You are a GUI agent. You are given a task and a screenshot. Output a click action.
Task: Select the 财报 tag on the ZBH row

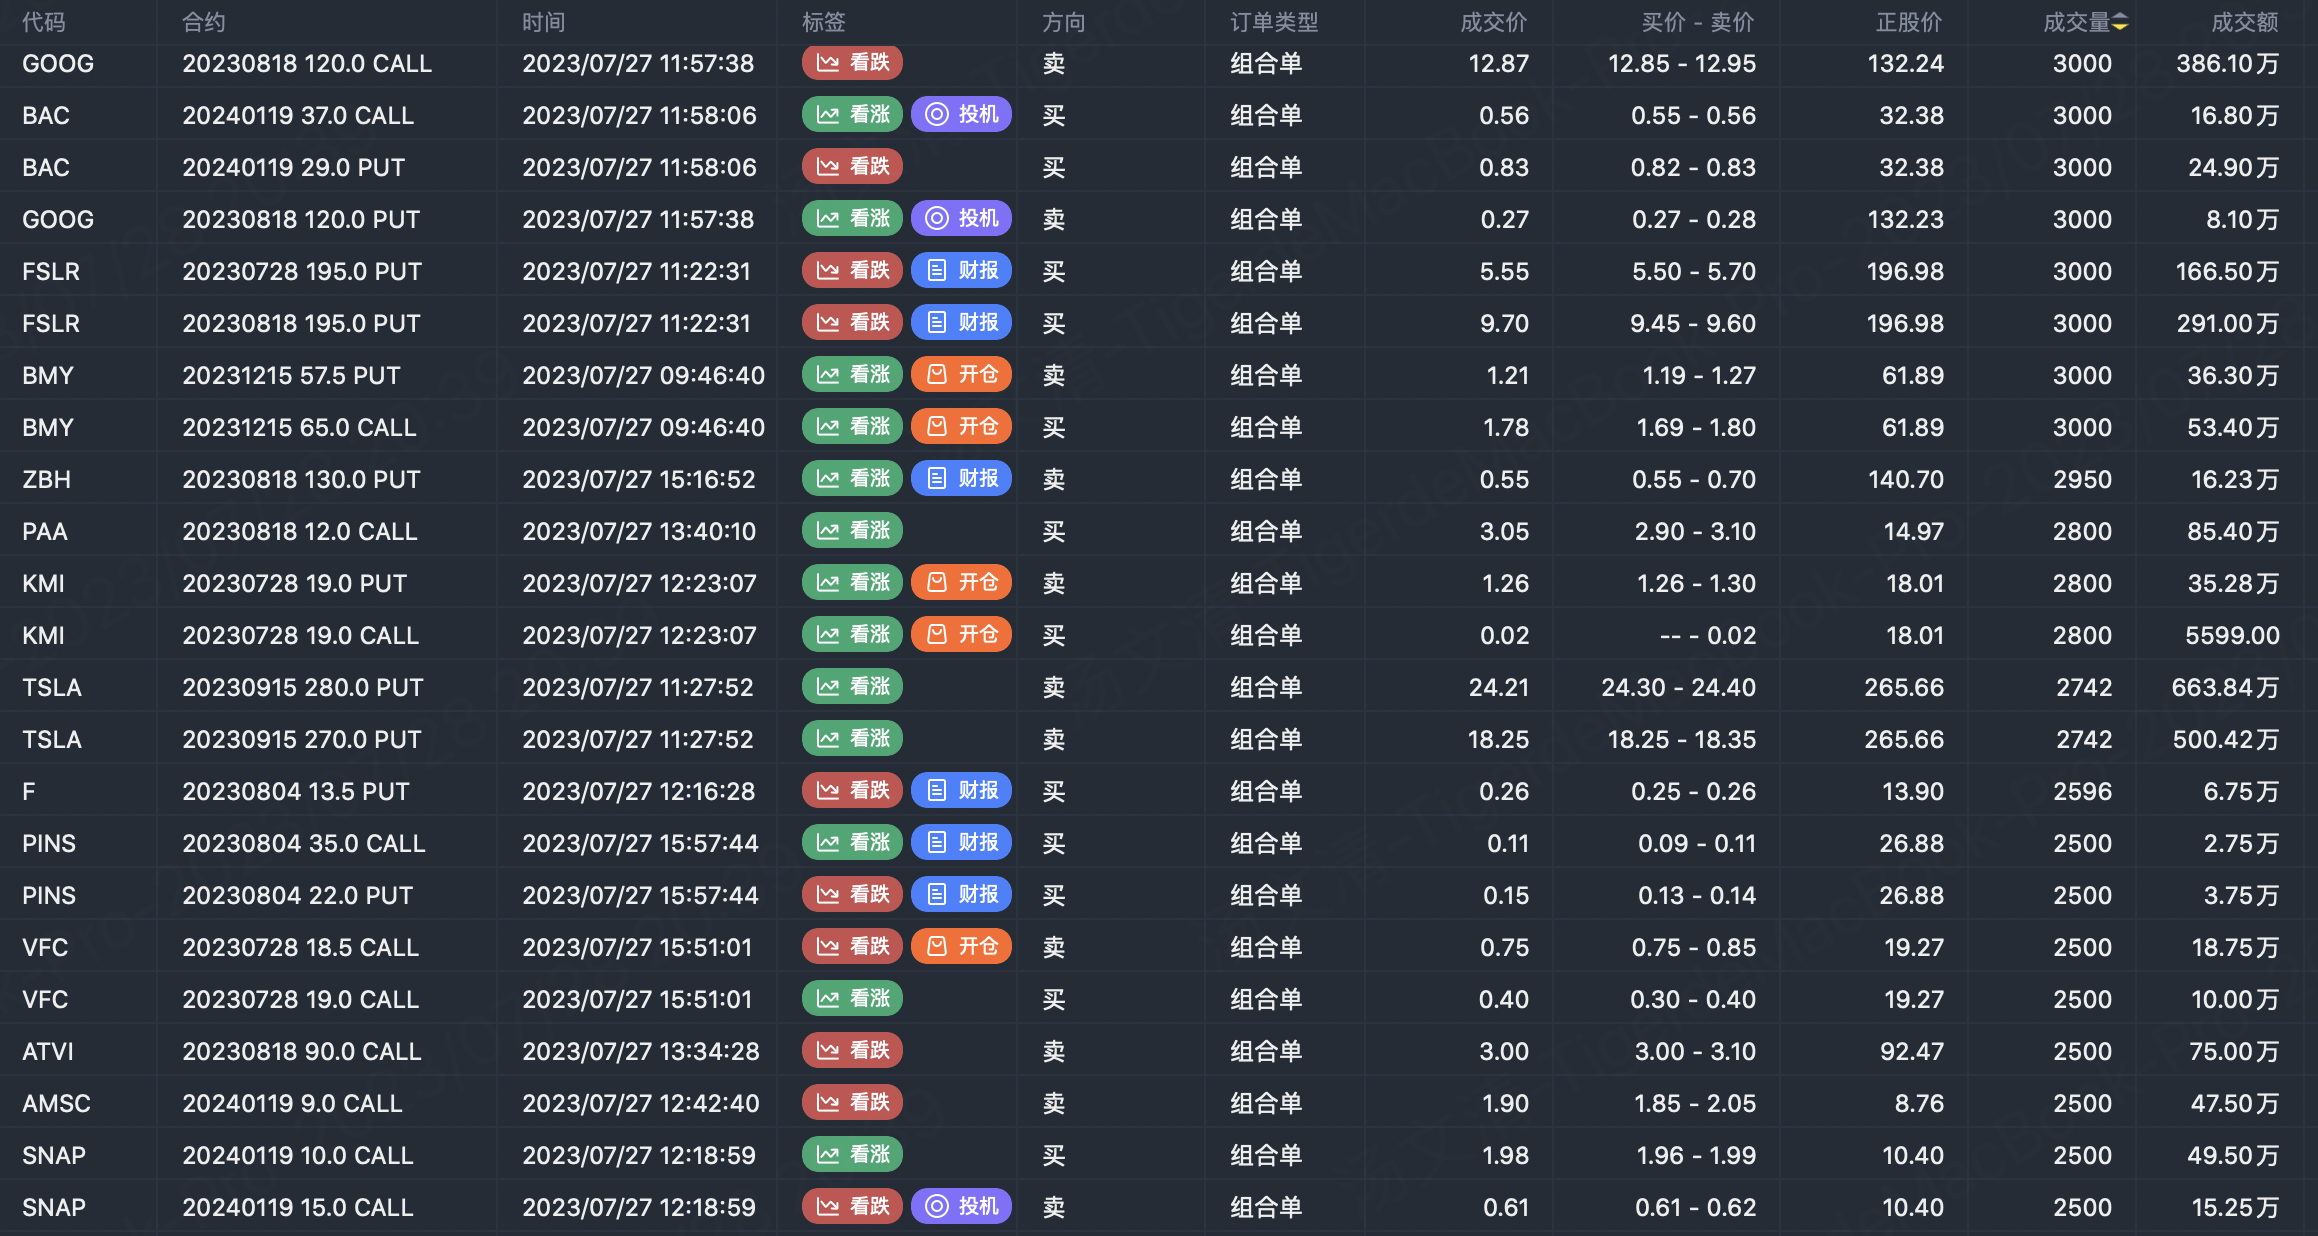pyautogui.click(x=961, y=479)
